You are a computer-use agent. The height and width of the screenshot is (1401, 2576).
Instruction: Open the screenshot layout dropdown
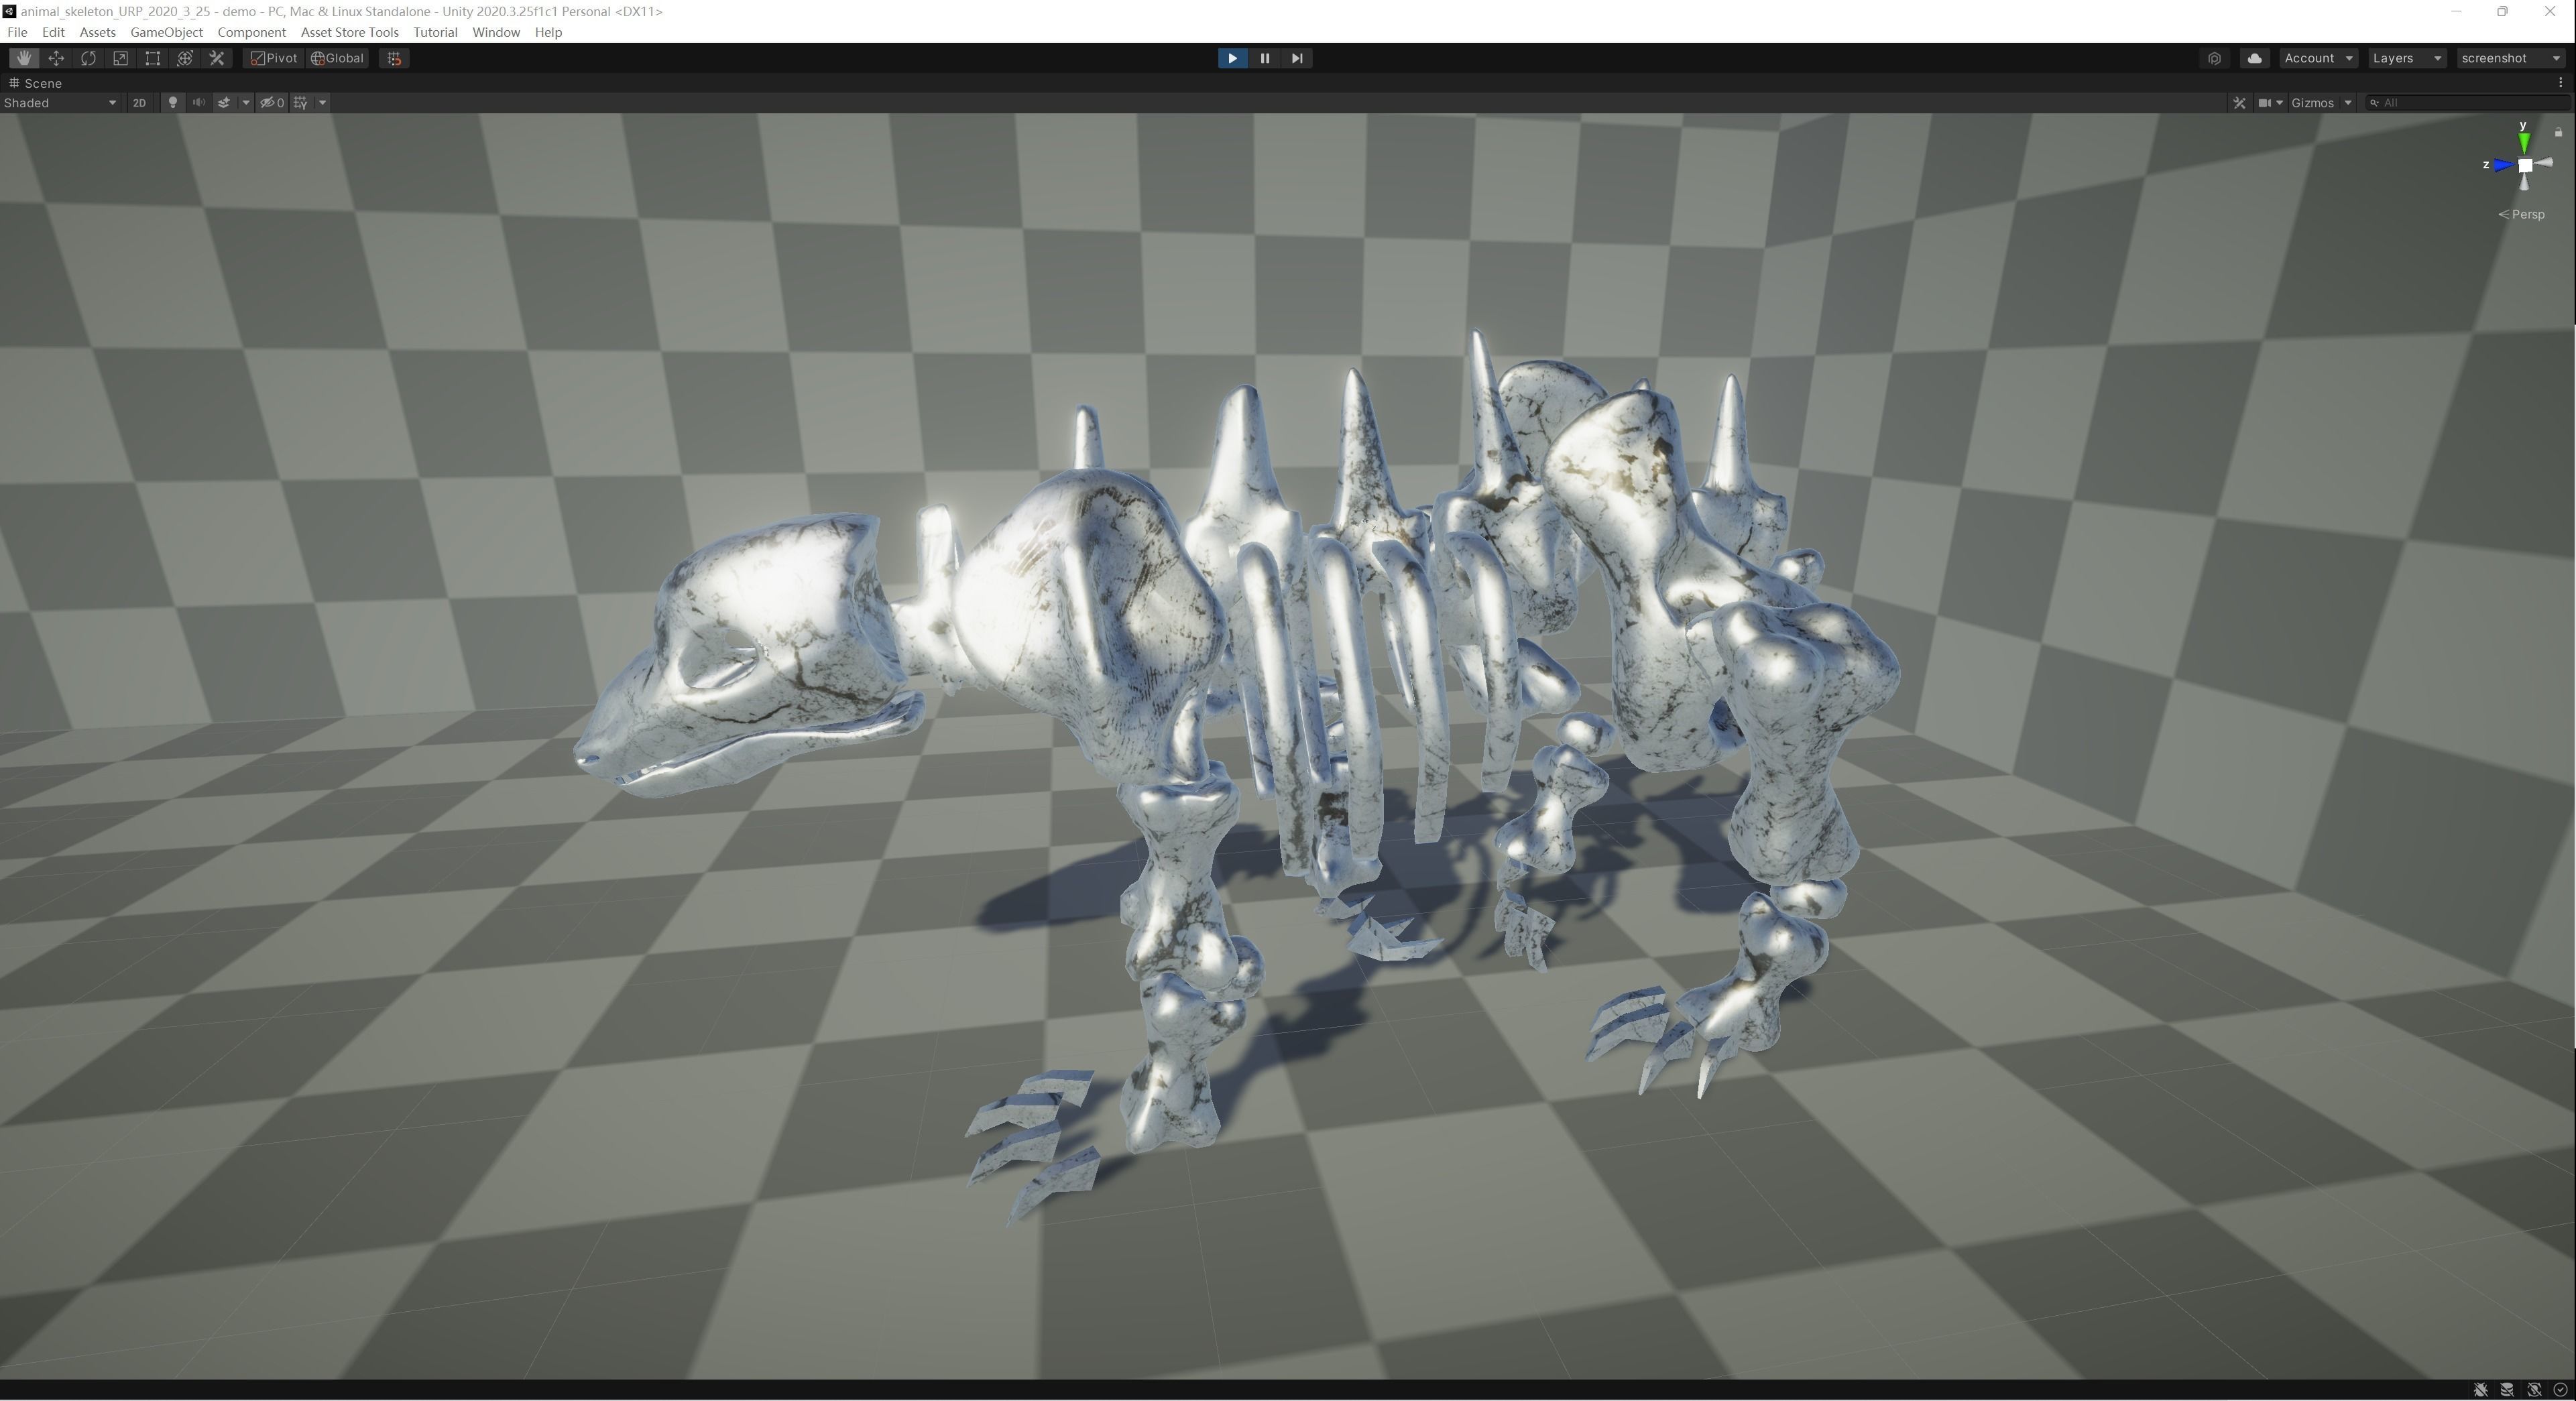[2510, 58]
